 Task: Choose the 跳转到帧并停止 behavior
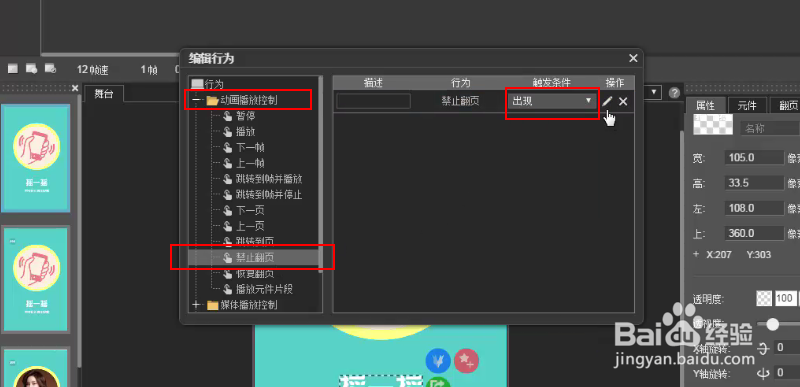[x=269, y=195]
